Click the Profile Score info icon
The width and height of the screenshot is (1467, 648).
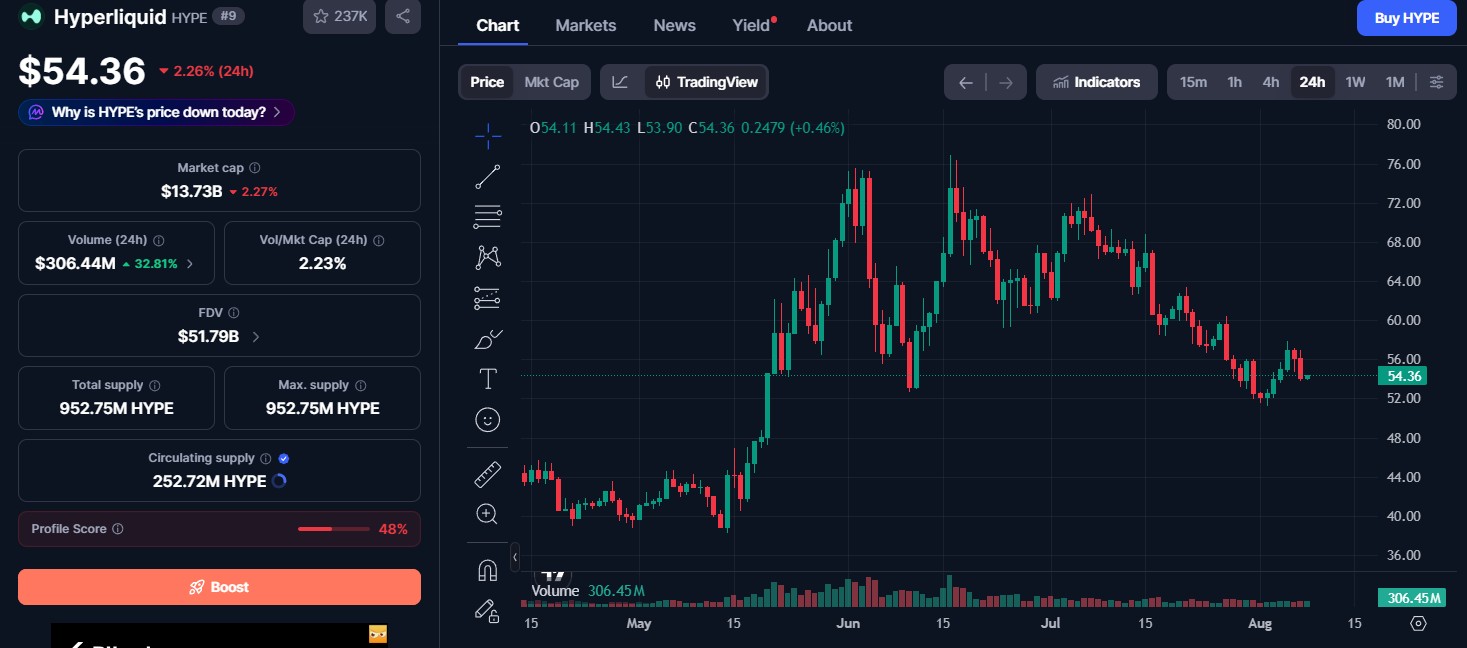tap(117, 529)
